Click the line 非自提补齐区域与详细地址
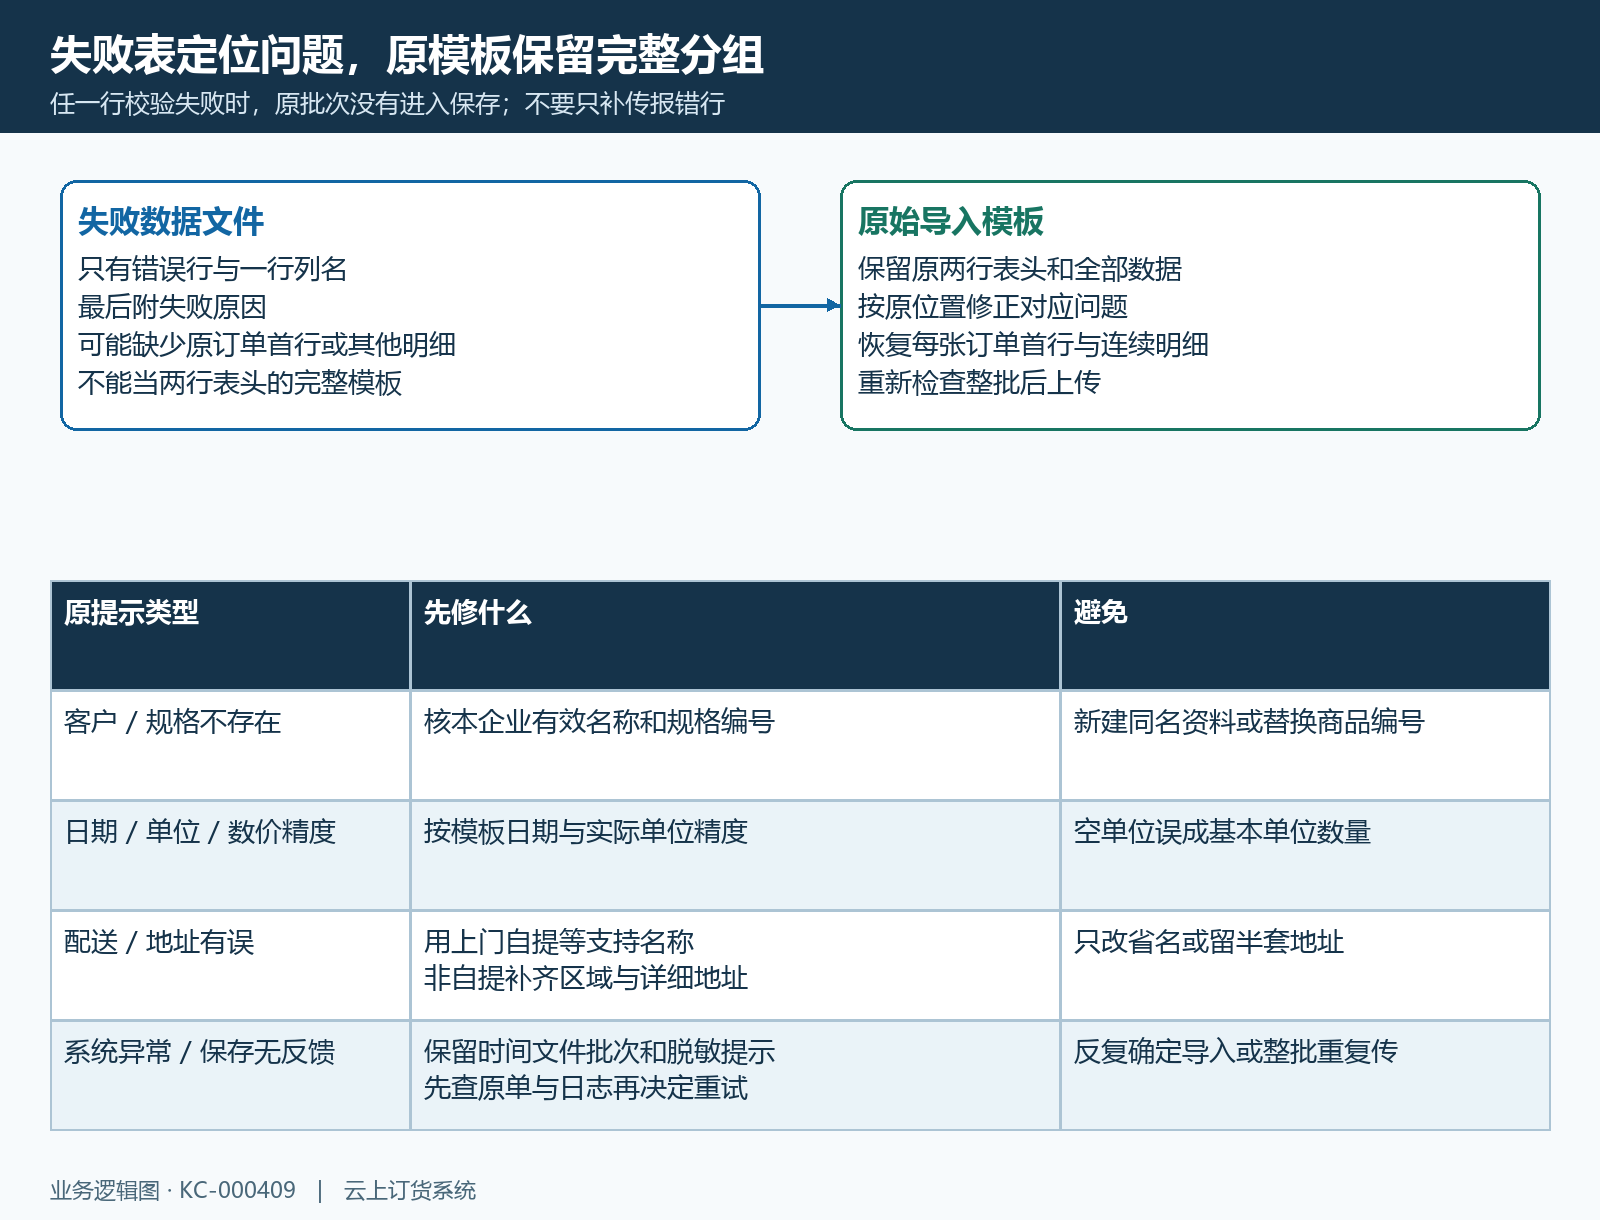This screenshot has height=1220, width=1600. [586, 978]
